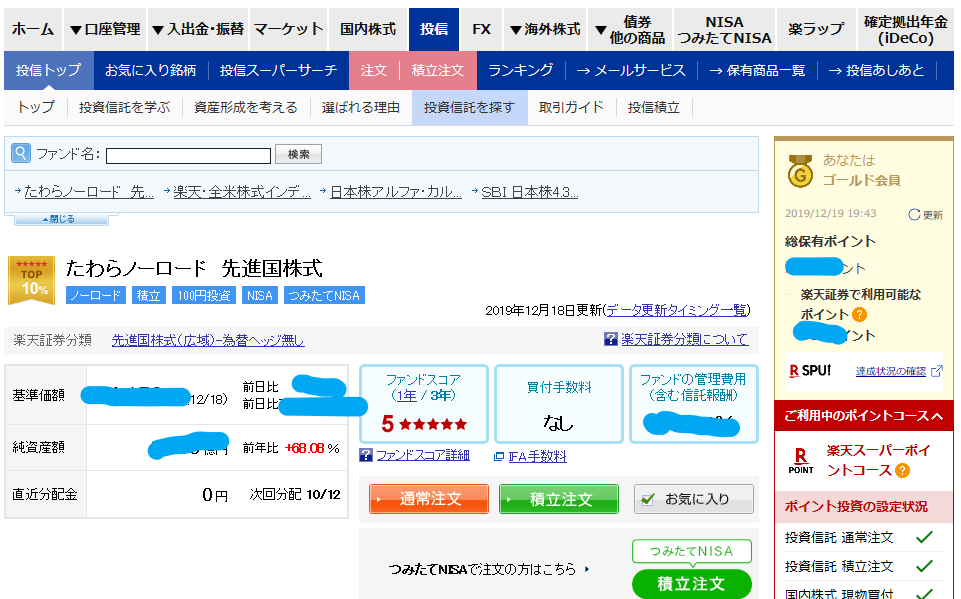
Task: Open the 海外株式 dropdown menu
Action: tap(545, 29)
